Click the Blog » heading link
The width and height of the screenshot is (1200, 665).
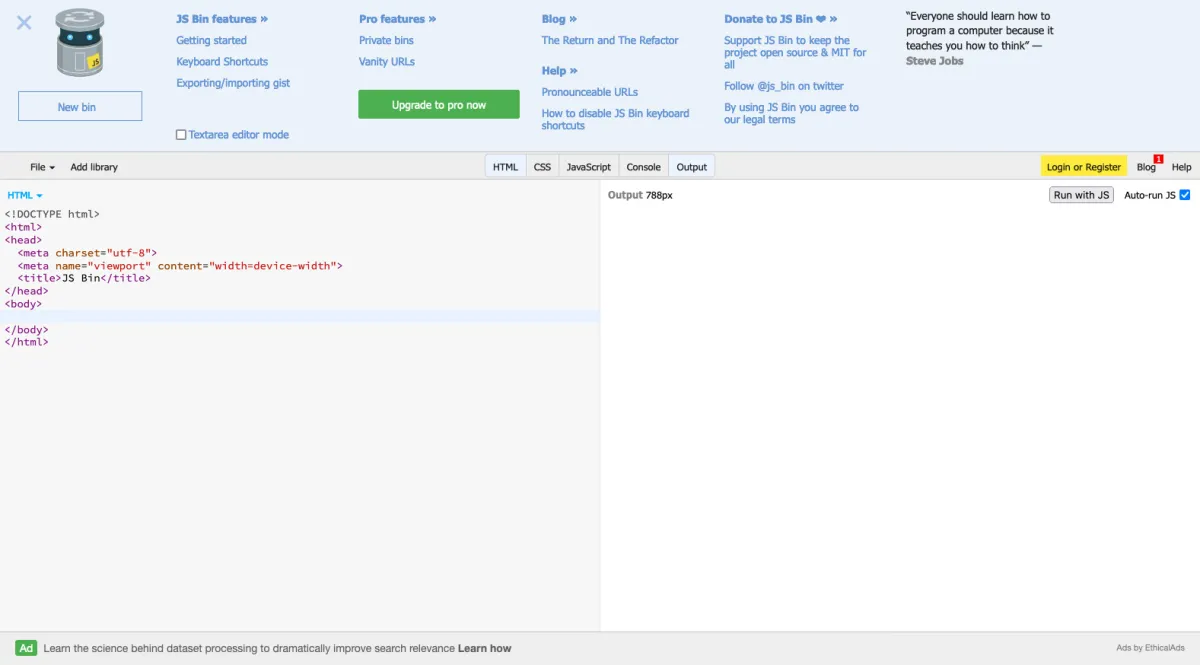(559, 19)
